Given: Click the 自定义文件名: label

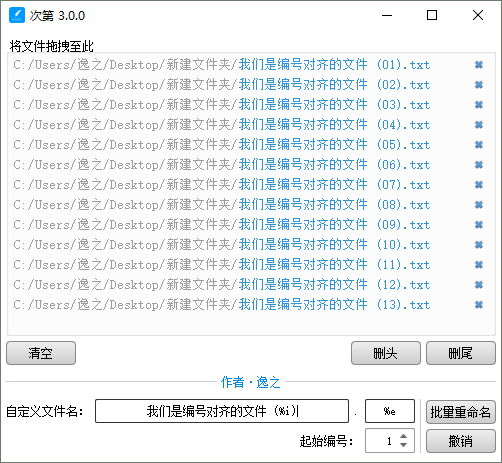Looking at the screenshot, I should (x=45, y=411).
